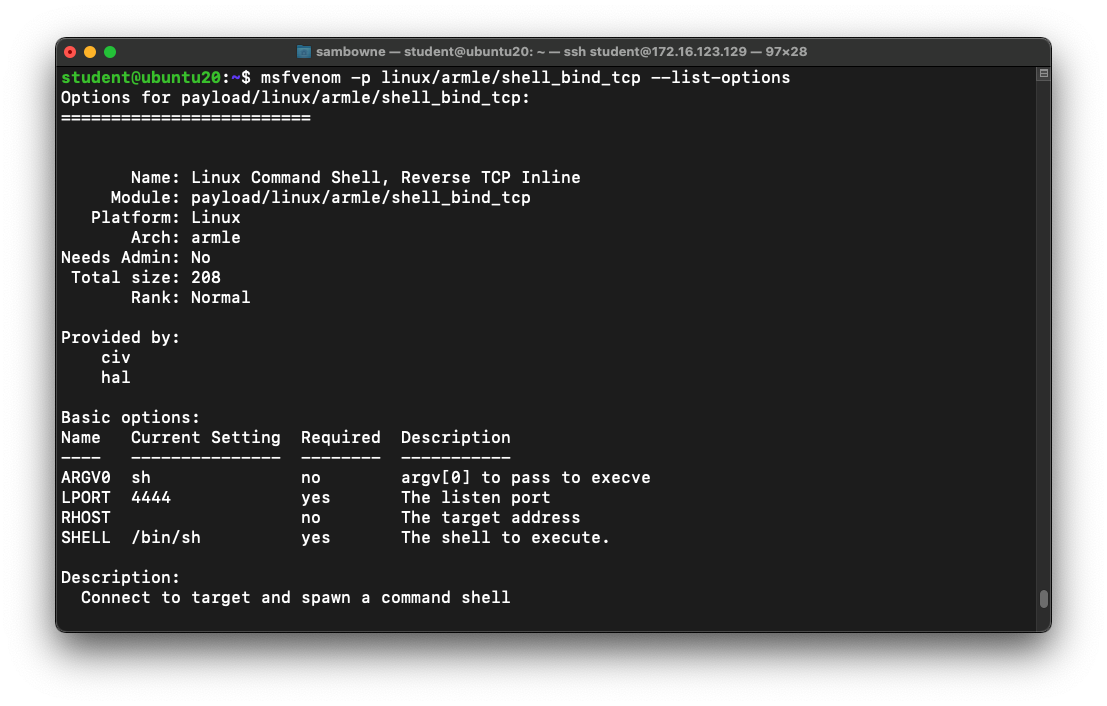Viewport: 1107px width, 706px height.
Task: Click the split pane icon
Action: [1043, 74]
